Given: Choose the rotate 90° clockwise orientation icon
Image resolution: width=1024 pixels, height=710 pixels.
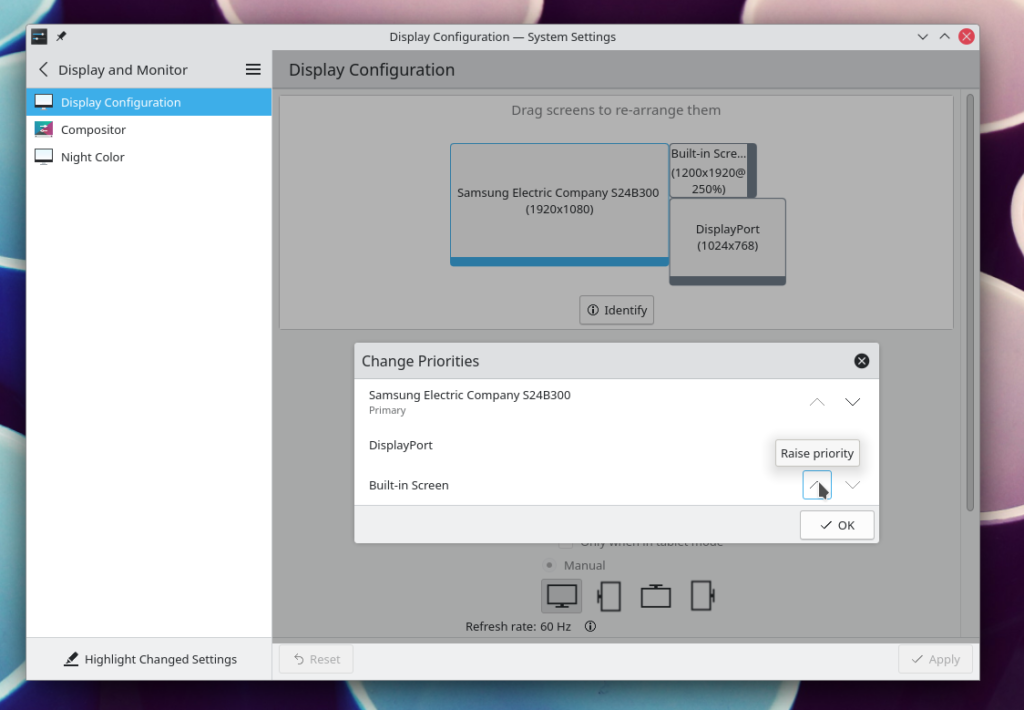Looking at the screenshot, I should point(703,596).
